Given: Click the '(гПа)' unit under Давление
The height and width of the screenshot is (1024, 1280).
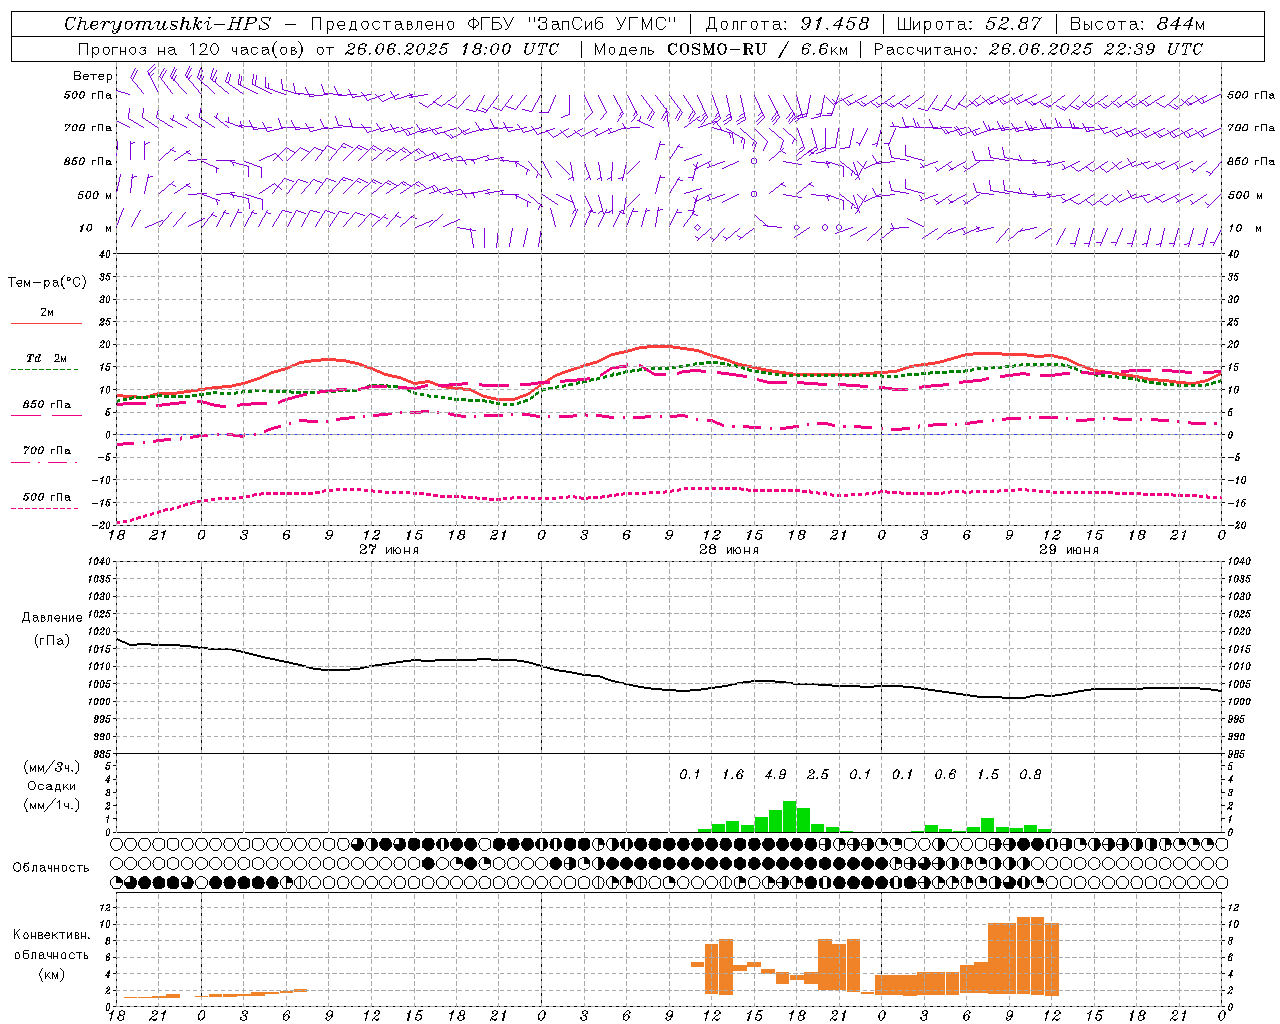Looking at the screenshot, I should pos(52,641).
